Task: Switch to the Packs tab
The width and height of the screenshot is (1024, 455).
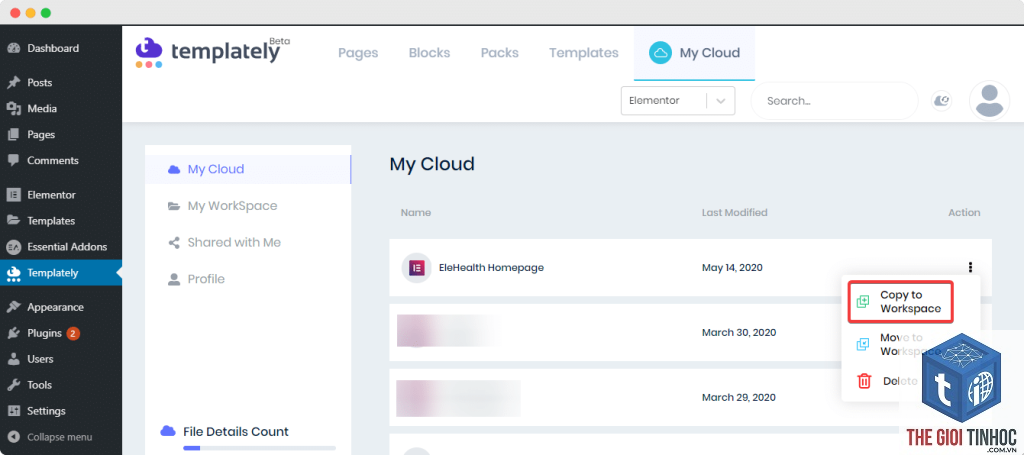Action: pos(500,53)
